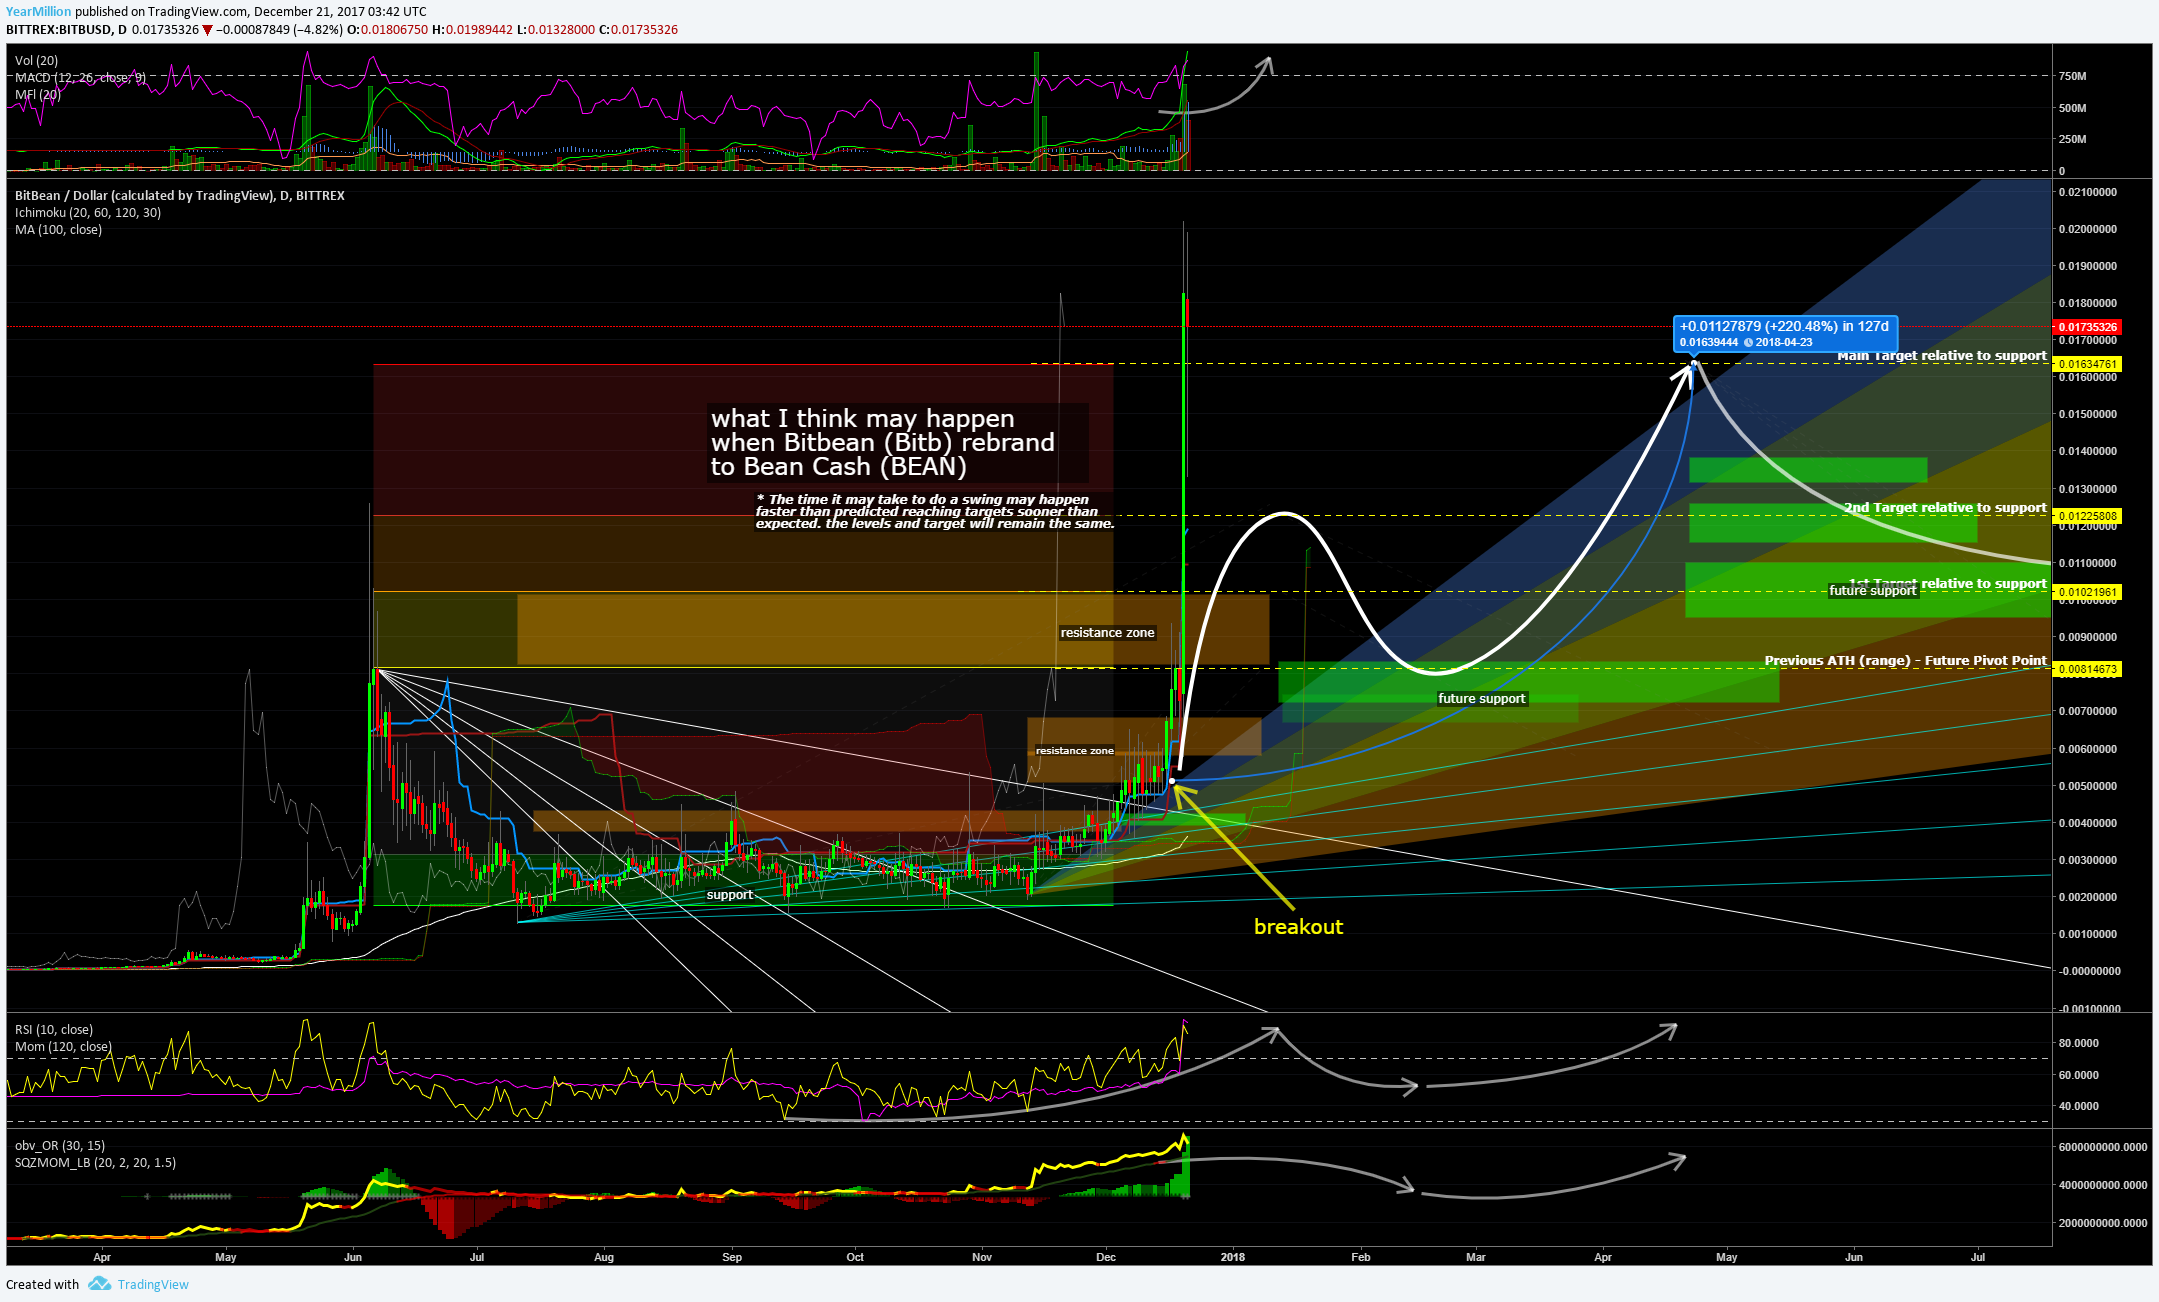Click the Oct label on the time axis
Screen dimensions: 2159x1302
pos(855,1257)
